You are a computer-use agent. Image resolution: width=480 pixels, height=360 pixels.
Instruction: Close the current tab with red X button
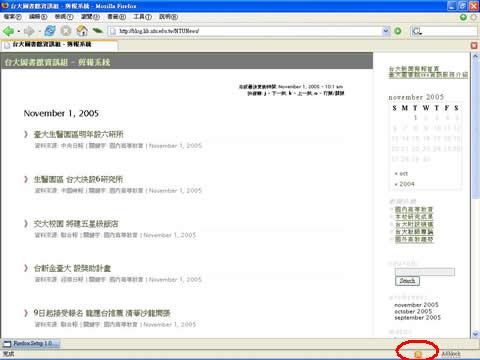[474, 45]
